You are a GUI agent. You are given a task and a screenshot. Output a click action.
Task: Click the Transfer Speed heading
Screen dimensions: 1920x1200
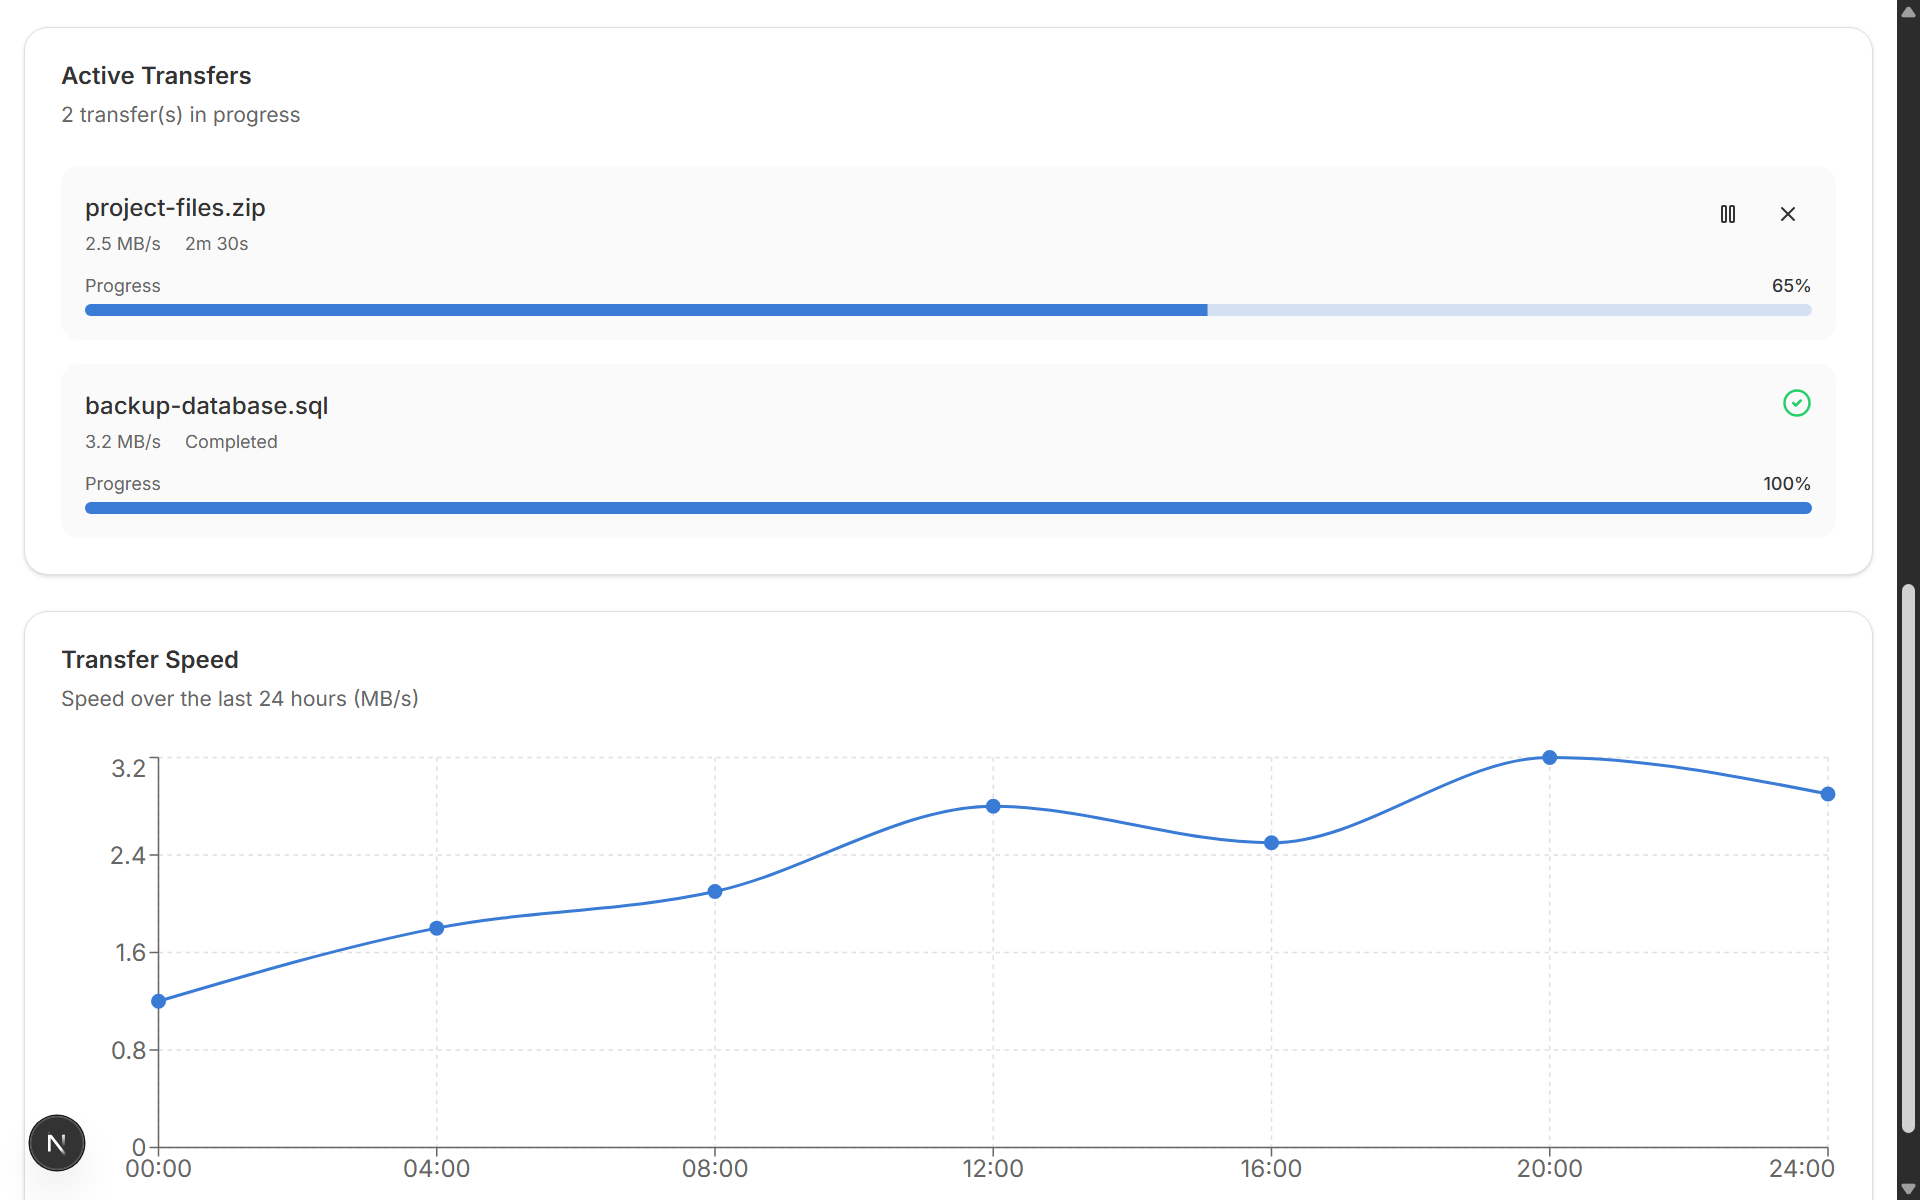tap(150, 660)
